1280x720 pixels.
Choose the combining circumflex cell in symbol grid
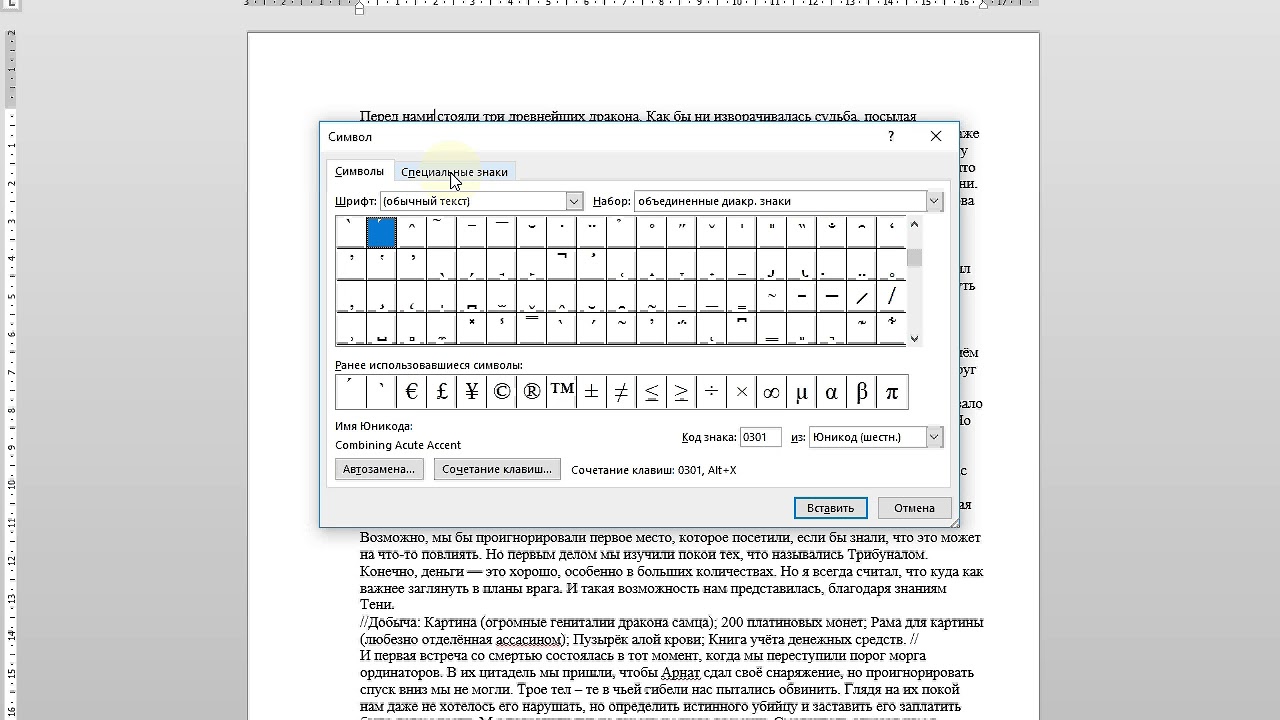click(x=411, y=232)
